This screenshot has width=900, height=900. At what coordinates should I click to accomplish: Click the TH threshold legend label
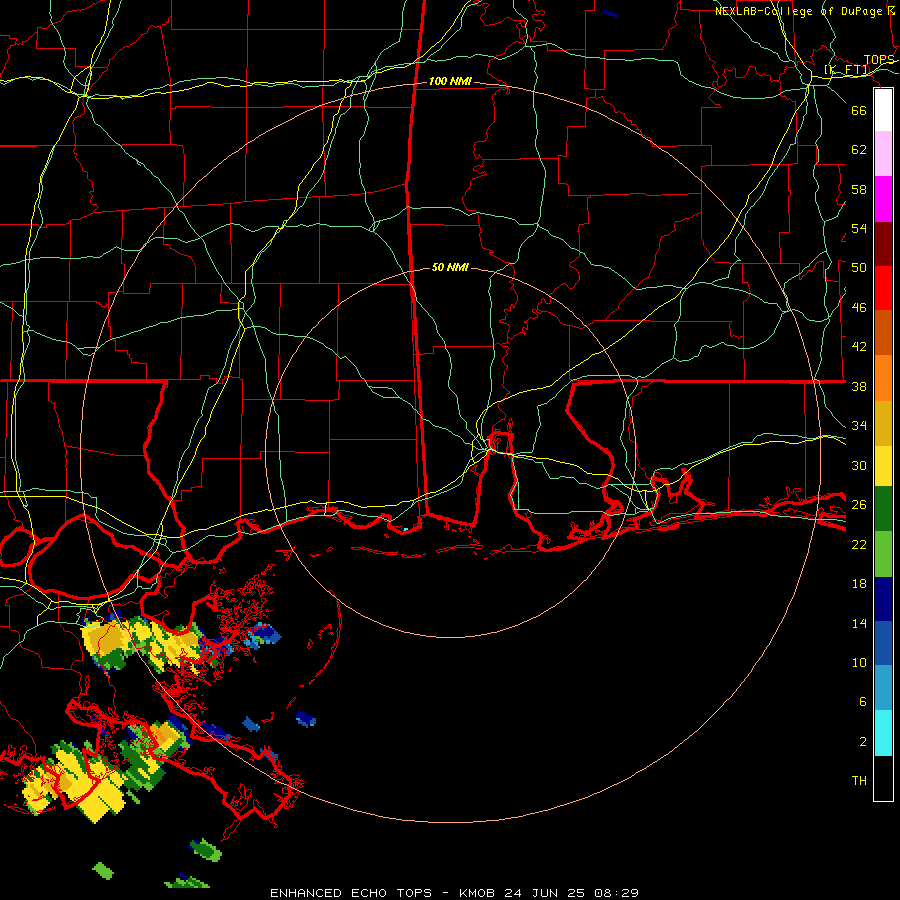(859, 781)
